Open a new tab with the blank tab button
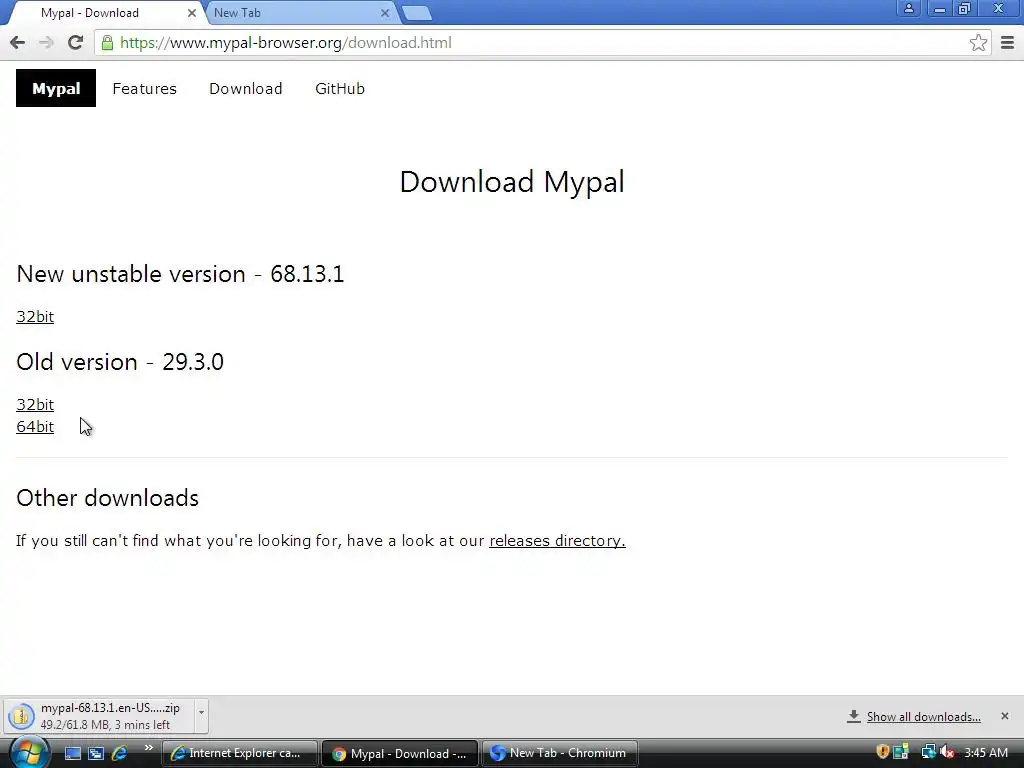1024x768 pixels. point(416,13)
